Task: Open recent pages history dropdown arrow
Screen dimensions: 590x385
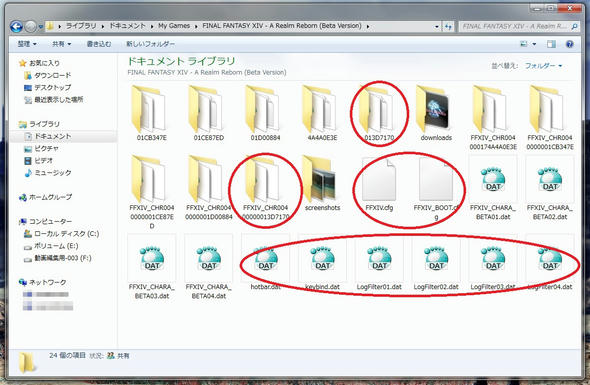Action: coord(40,27)
